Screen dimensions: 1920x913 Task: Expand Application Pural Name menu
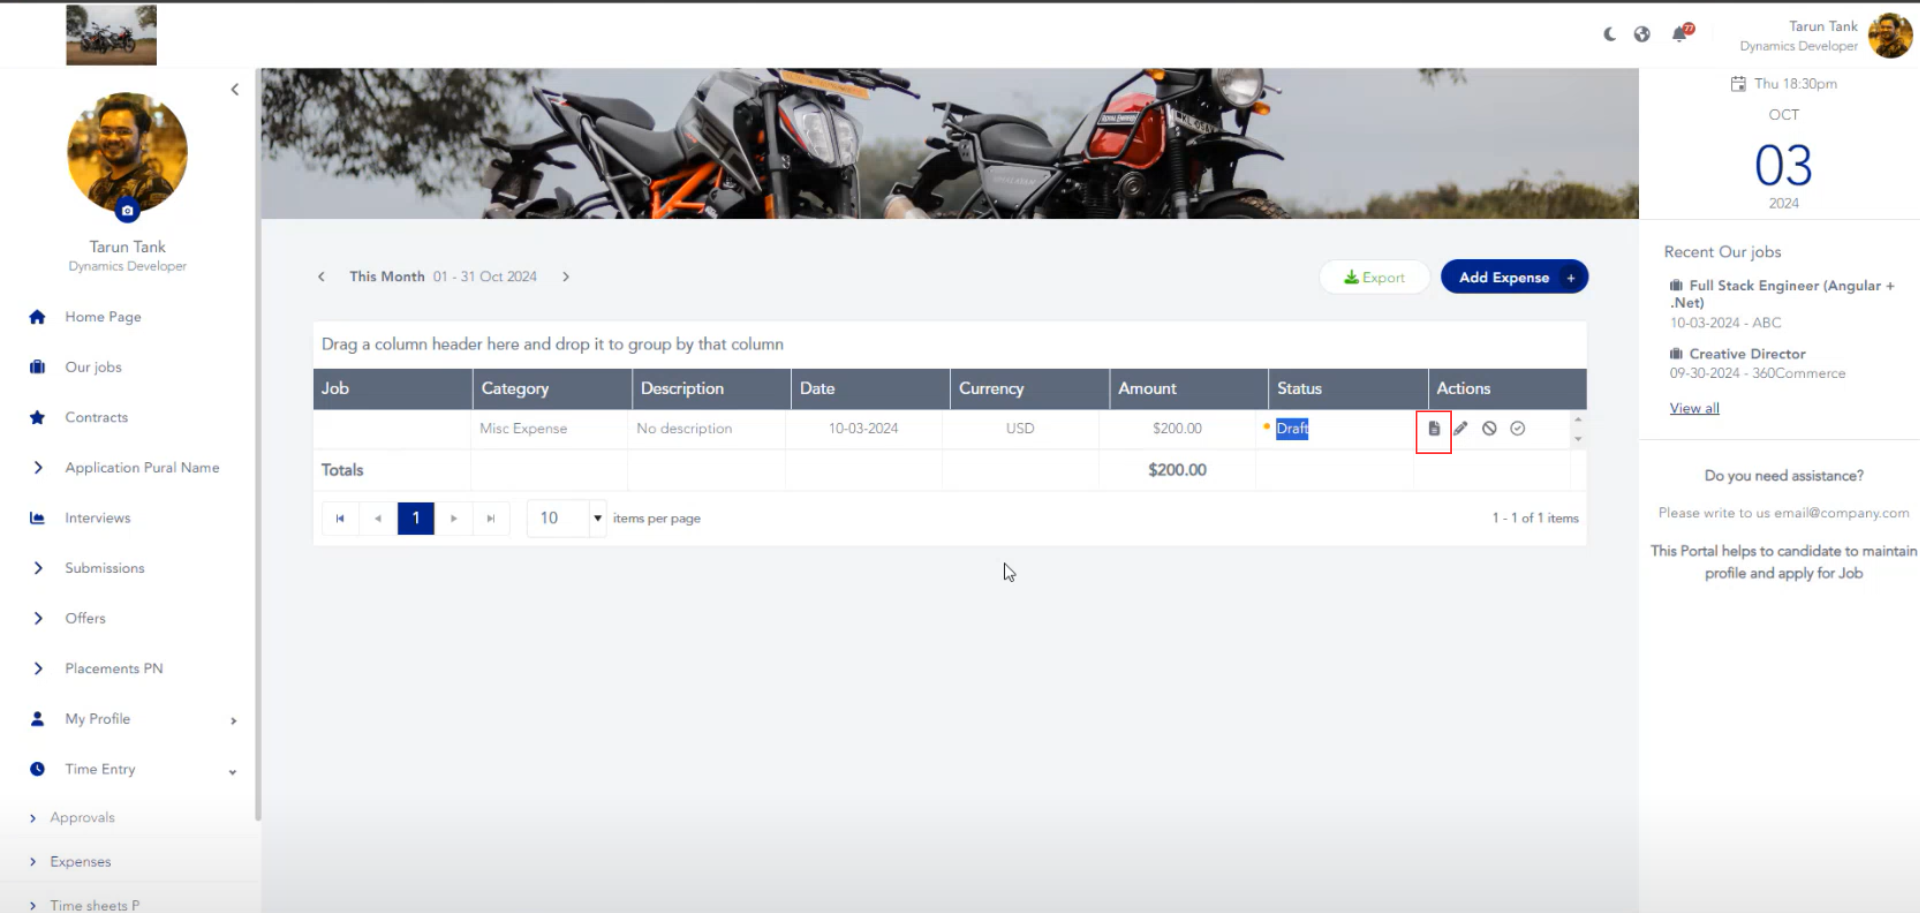coord(142,467)
